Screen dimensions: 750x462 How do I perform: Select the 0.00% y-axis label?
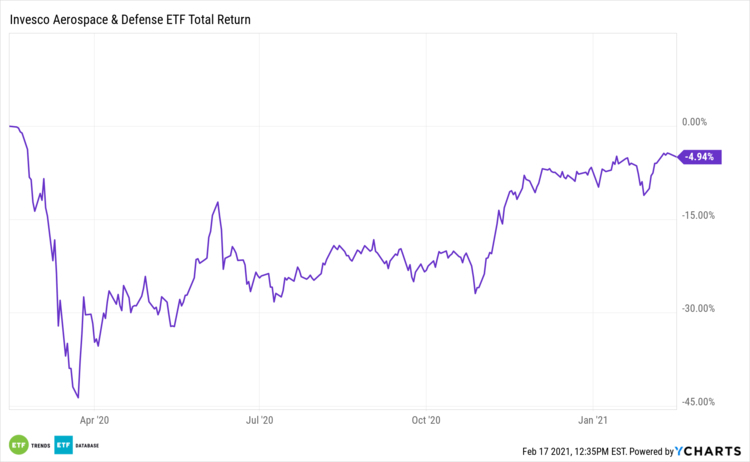694,122
